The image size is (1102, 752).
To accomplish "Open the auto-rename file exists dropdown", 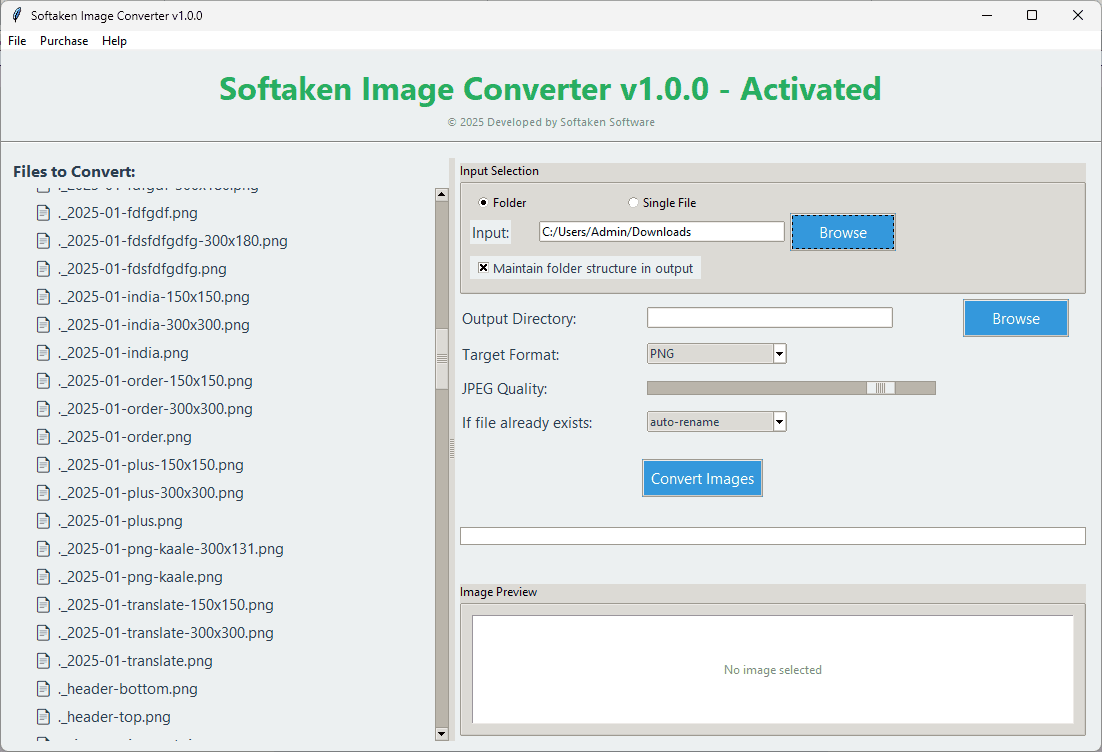I will (779, 422).
